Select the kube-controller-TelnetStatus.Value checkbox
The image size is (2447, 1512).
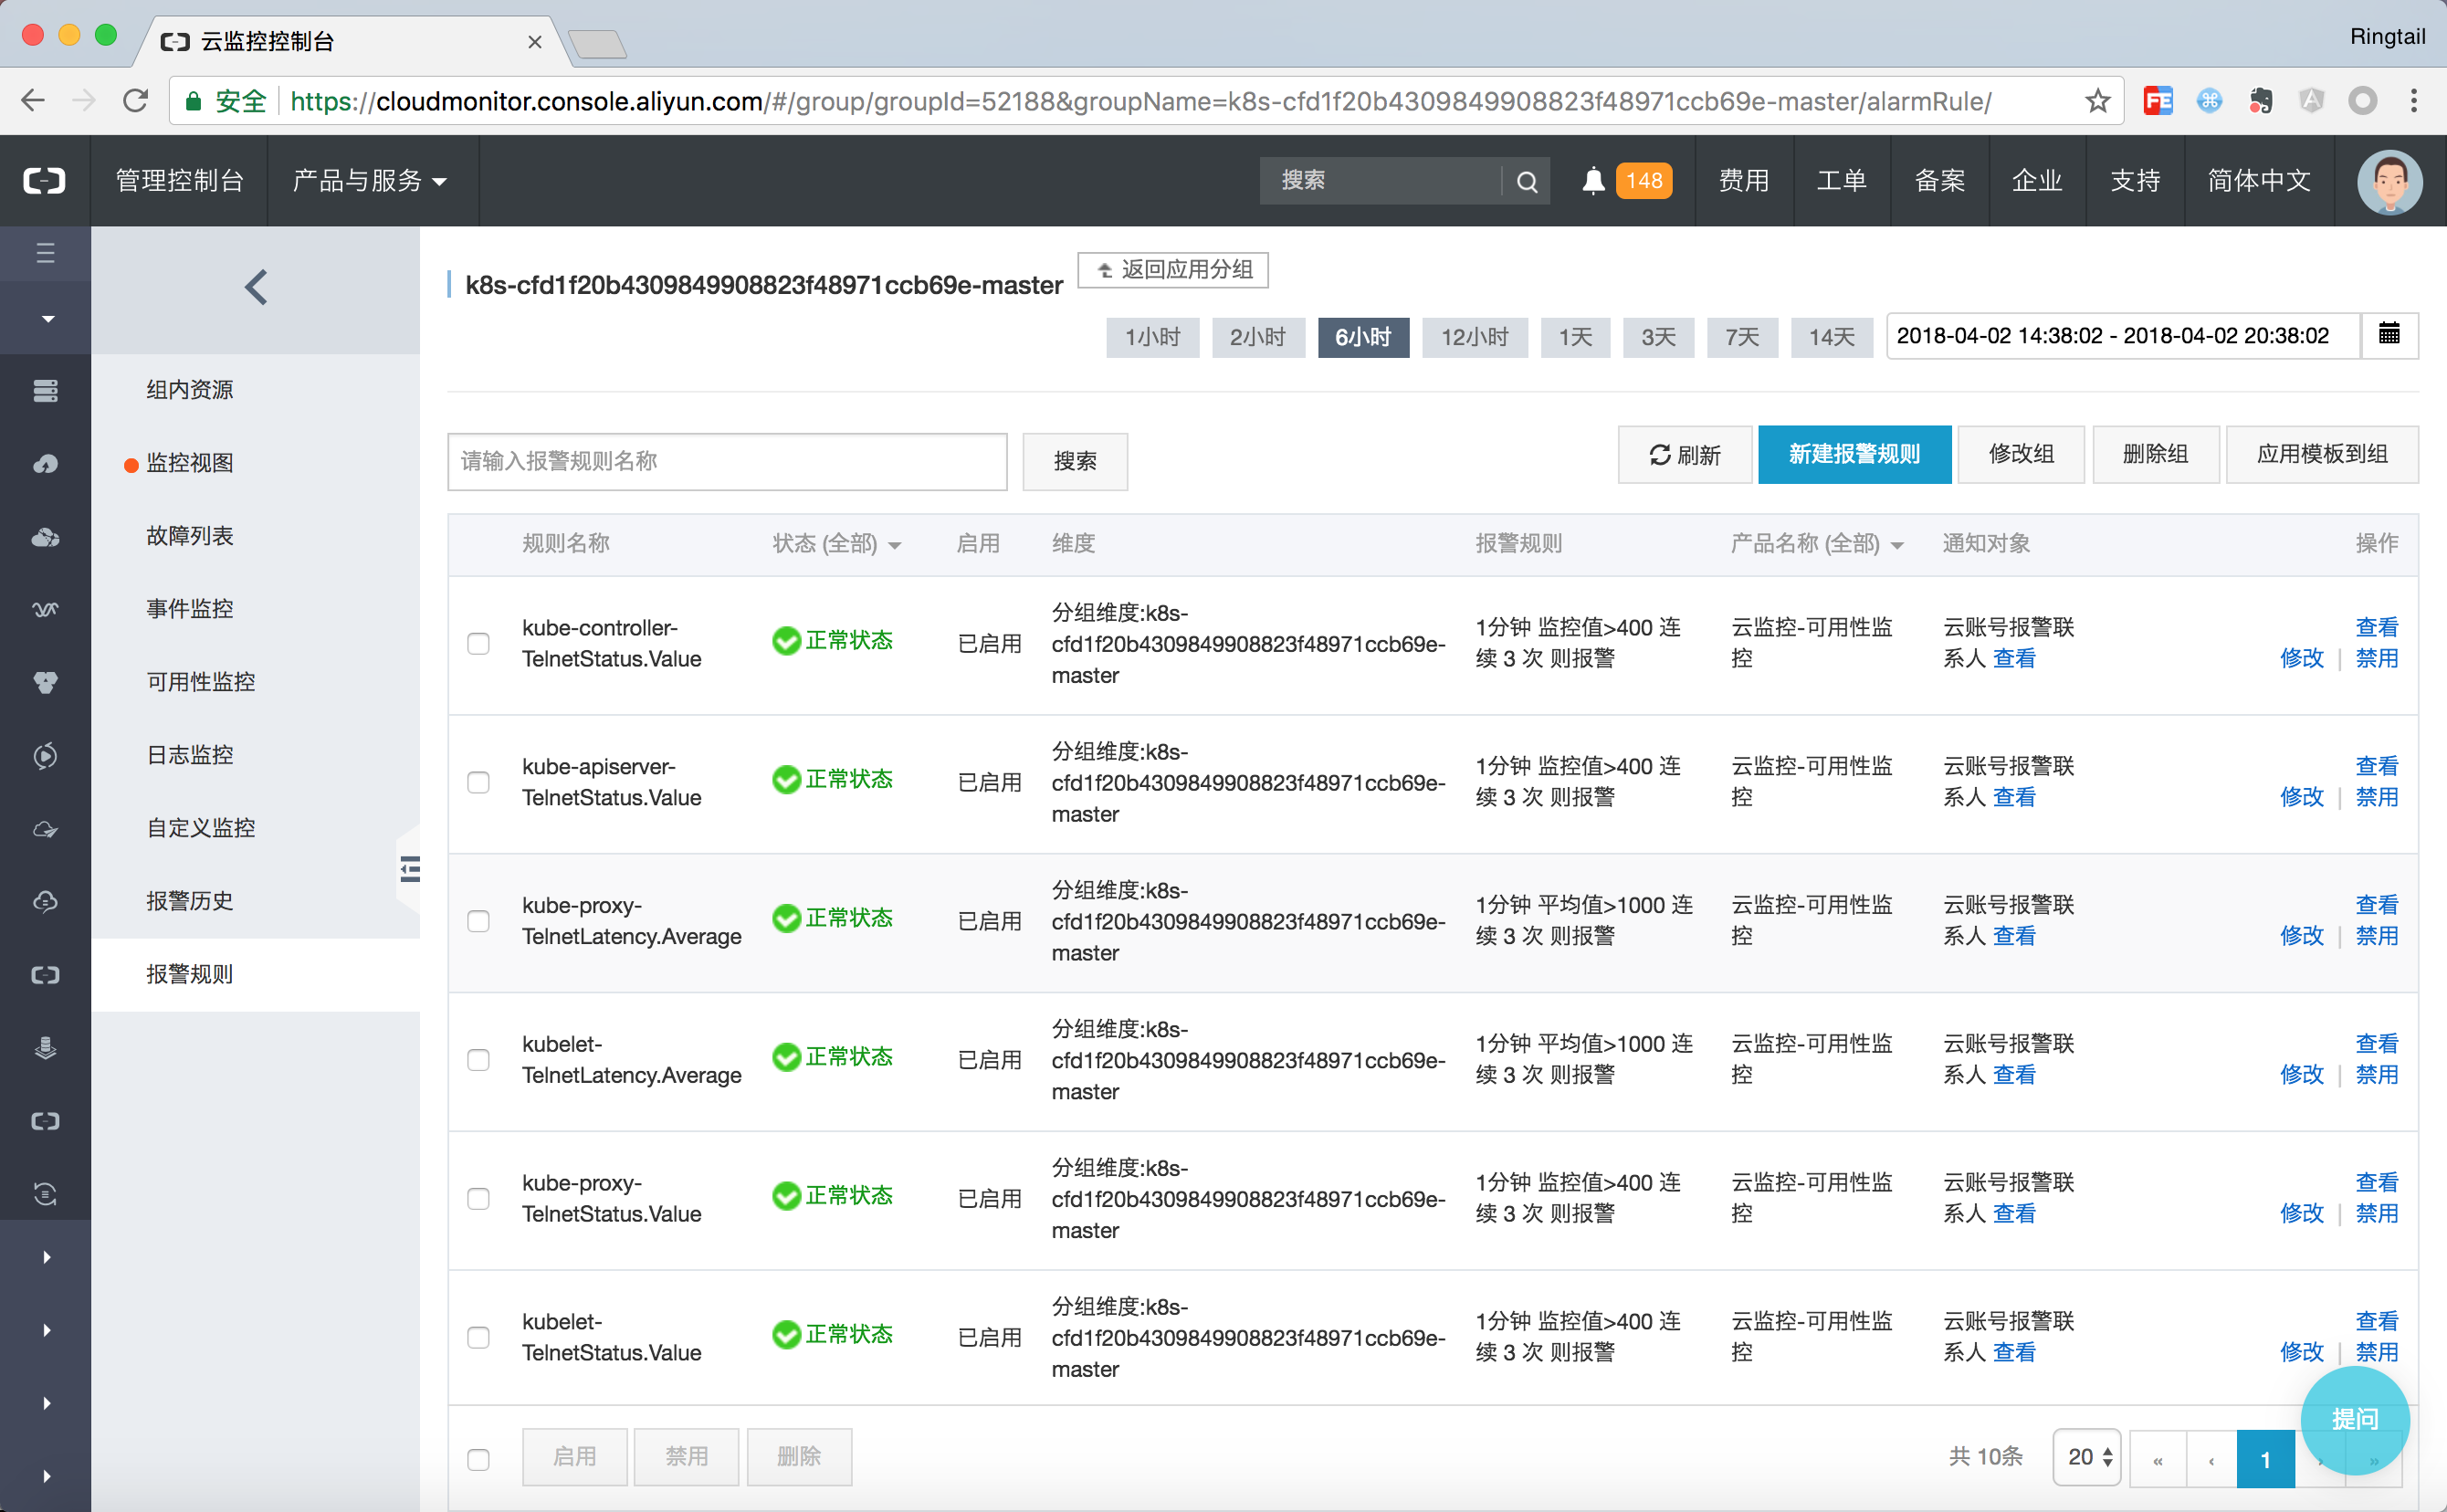(478, 643)
